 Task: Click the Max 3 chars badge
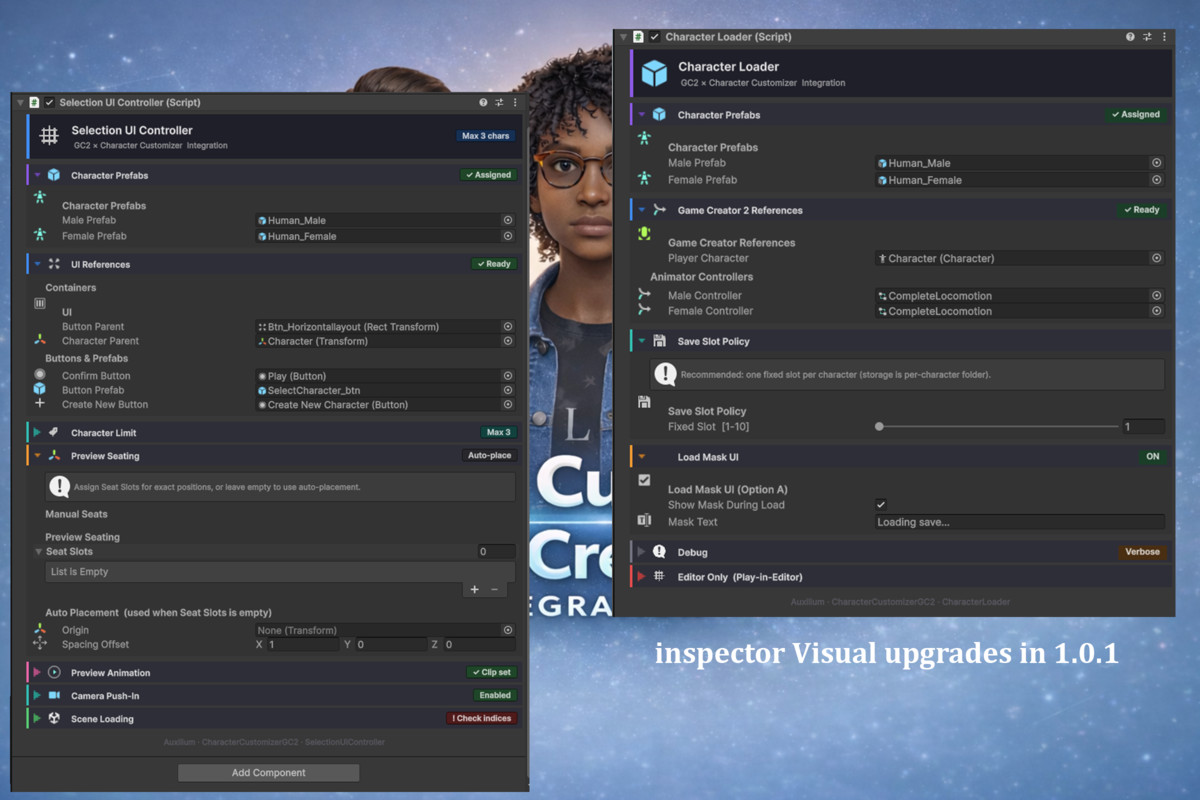click(x=485, y=135)
